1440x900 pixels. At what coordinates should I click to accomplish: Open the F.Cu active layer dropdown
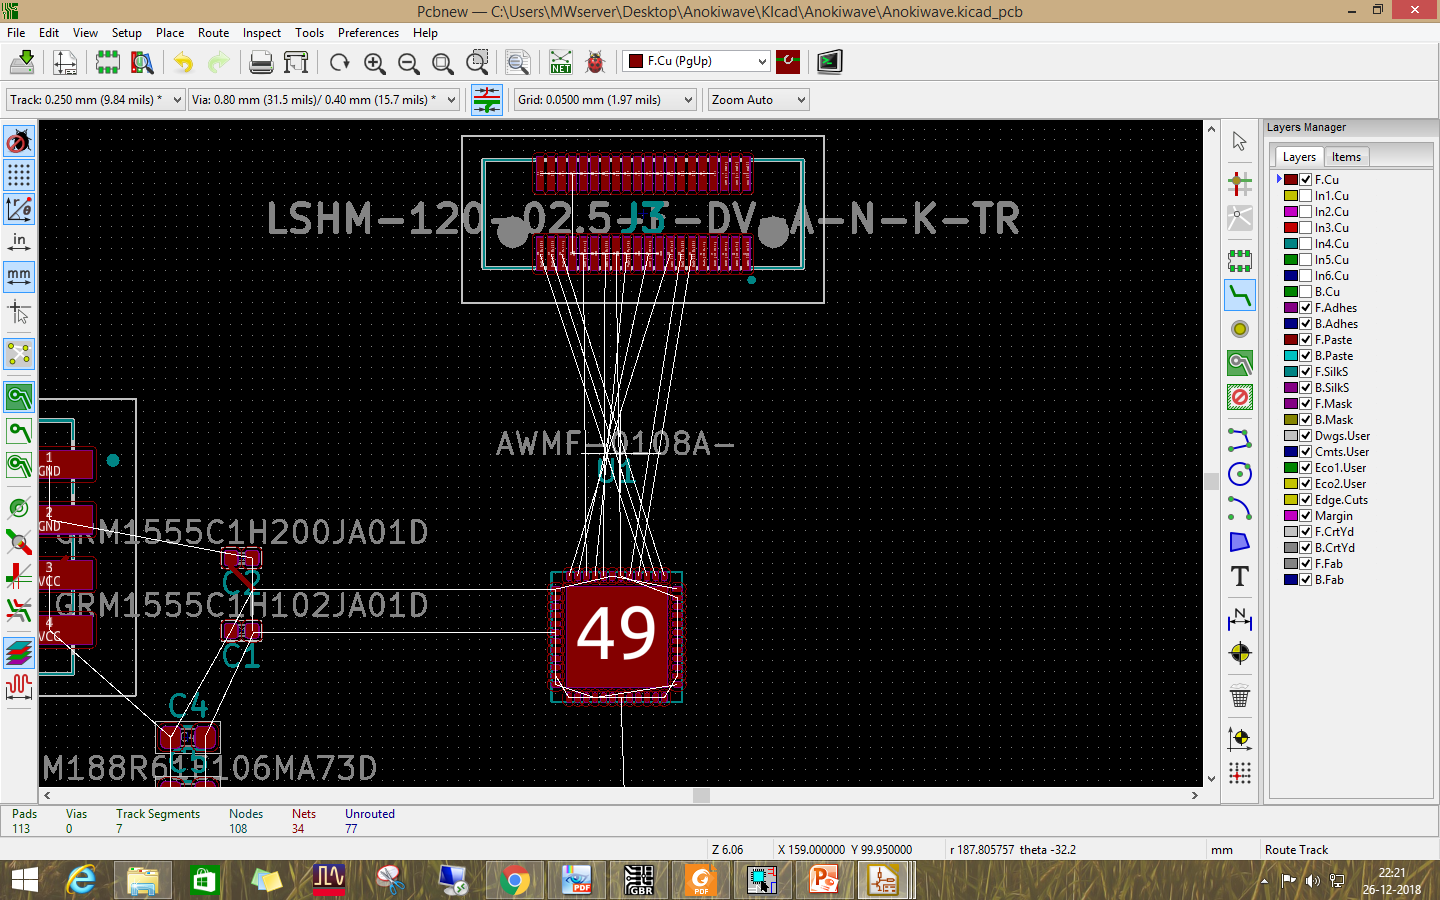coord(697,61)
